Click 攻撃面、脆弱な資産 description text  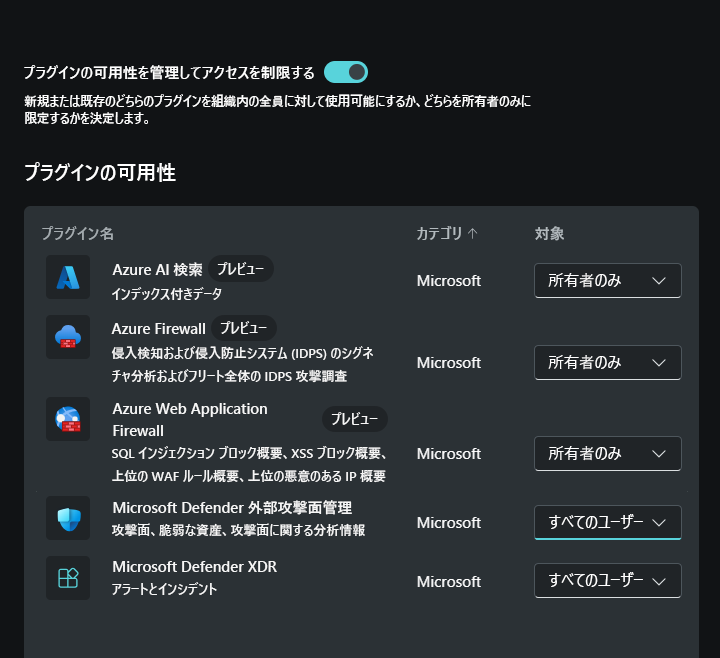(x=238, y=530)
